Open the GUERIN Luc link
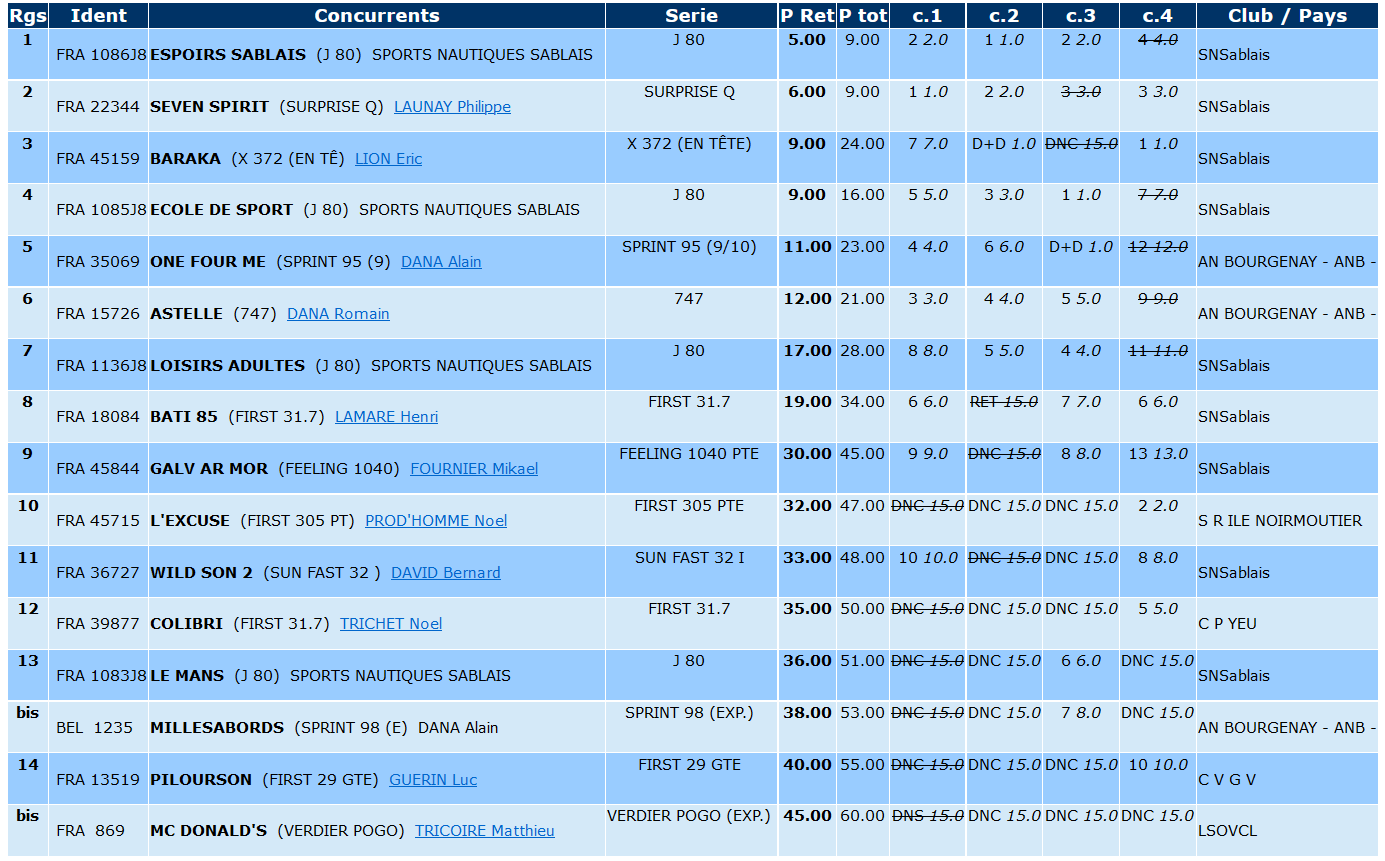 tap(433, 780)
